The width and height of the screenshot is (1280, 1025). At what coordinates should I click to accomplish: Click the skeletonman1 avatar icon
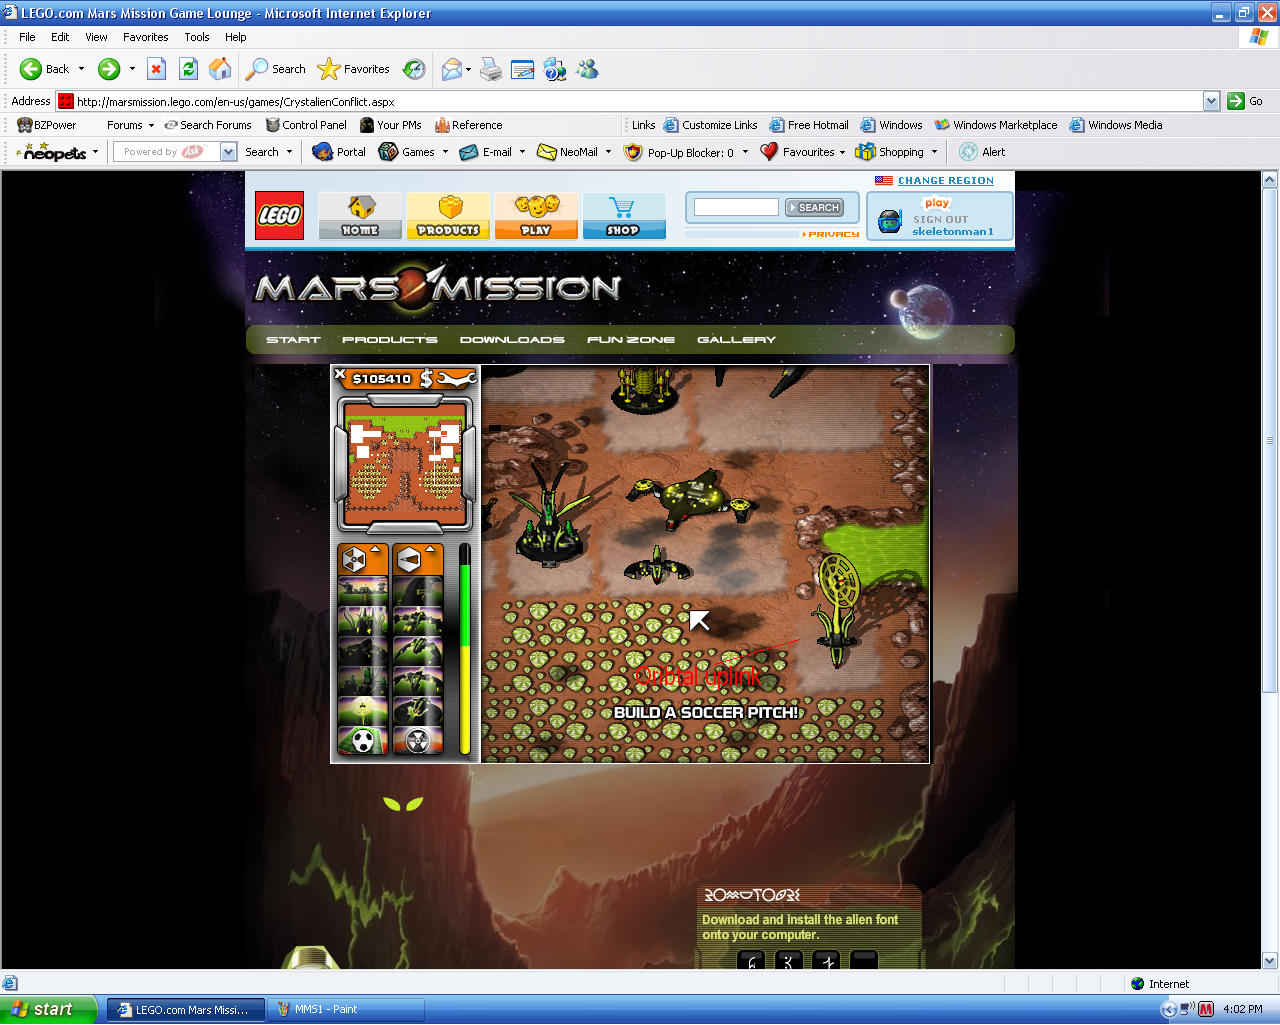tap(890, 221)
